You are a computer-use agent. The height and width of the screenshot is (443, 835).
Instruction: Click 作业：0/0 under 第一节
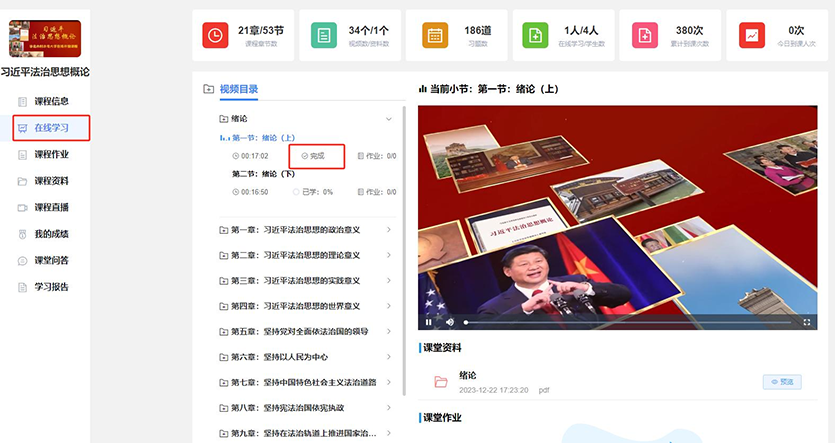click(x=377, y=156)
